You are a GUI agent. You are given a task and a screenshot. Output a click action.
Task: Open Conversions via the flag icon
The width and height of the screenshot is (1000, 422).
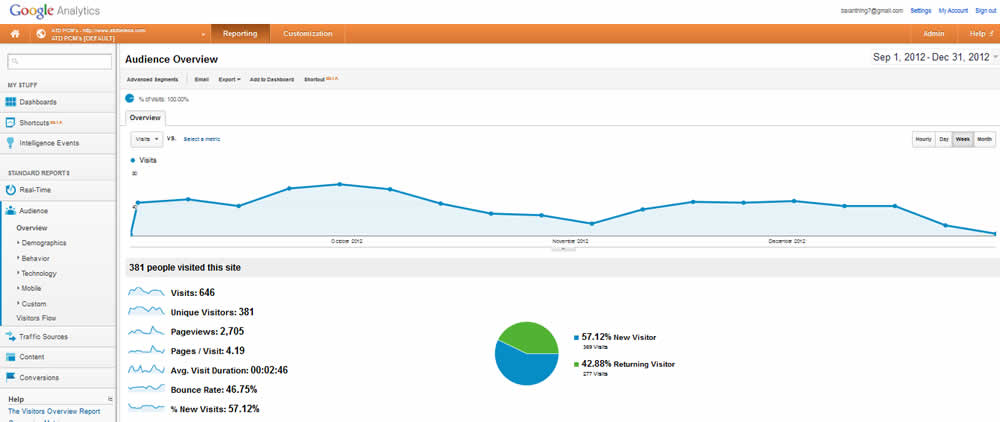pyautogui.click(x=11, y=378)
